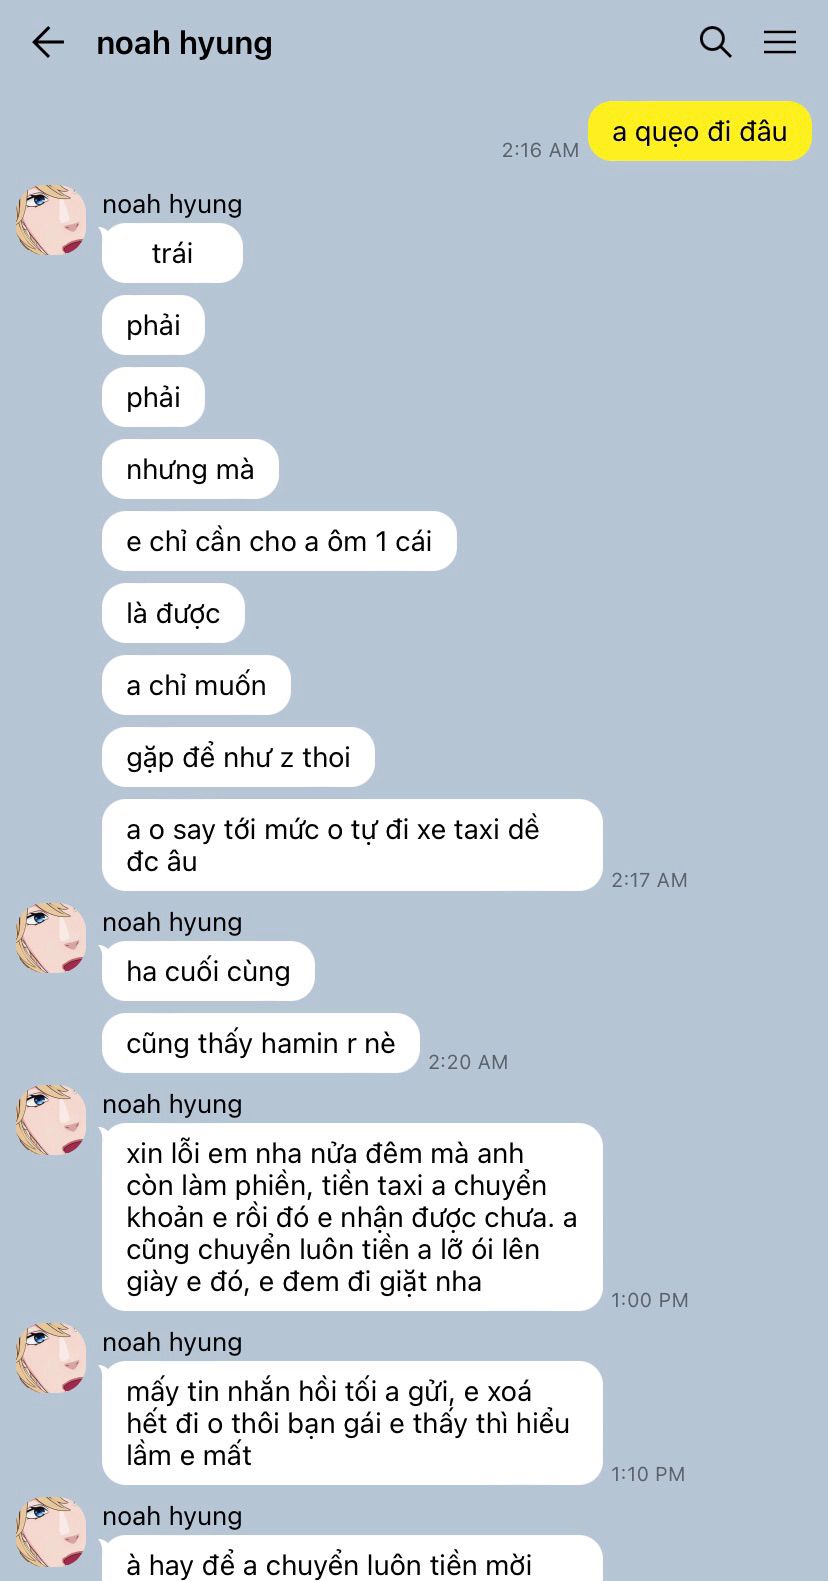This screenshot has height=1581, width=828.
Task: Tap the 'nhưng mà' message bubble
Action: 190,469
